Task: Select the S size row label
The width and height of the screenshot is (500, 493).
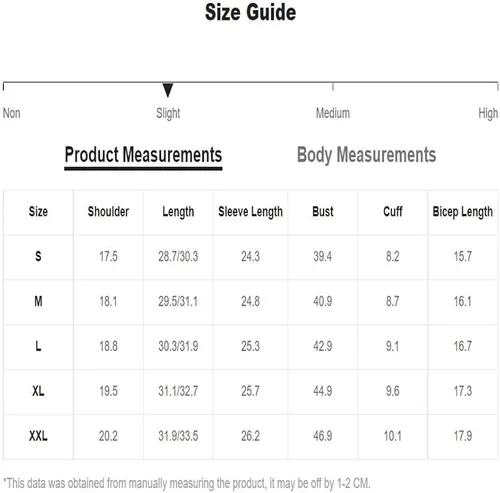Action: pos(38,256)
